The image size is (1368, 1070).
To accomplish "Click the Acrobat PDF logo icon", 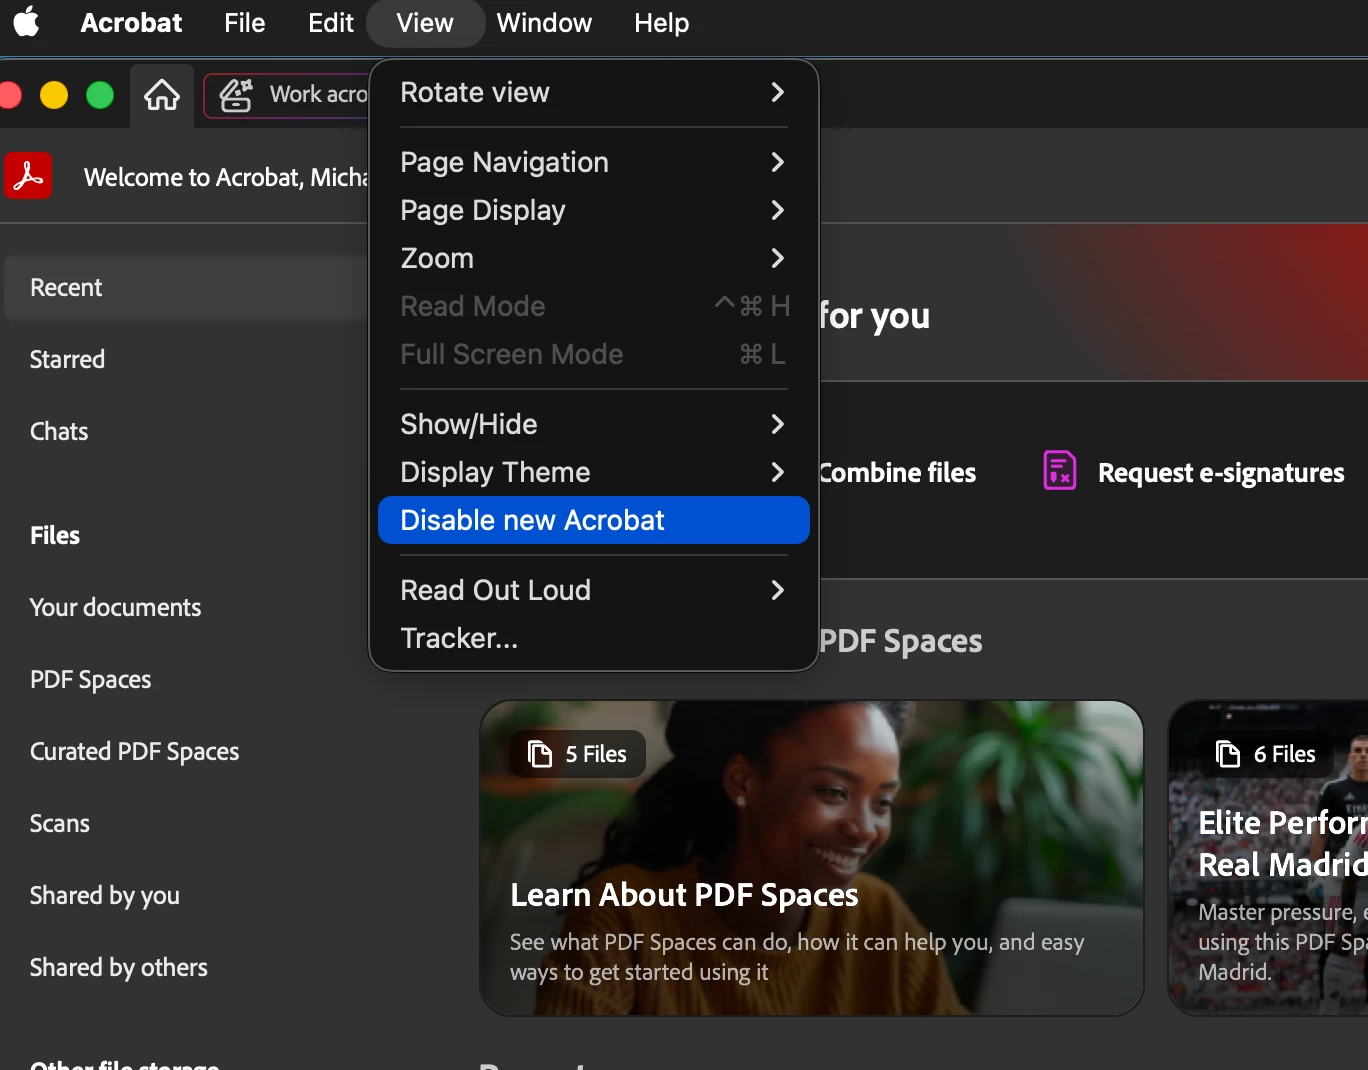I will 28,176.
